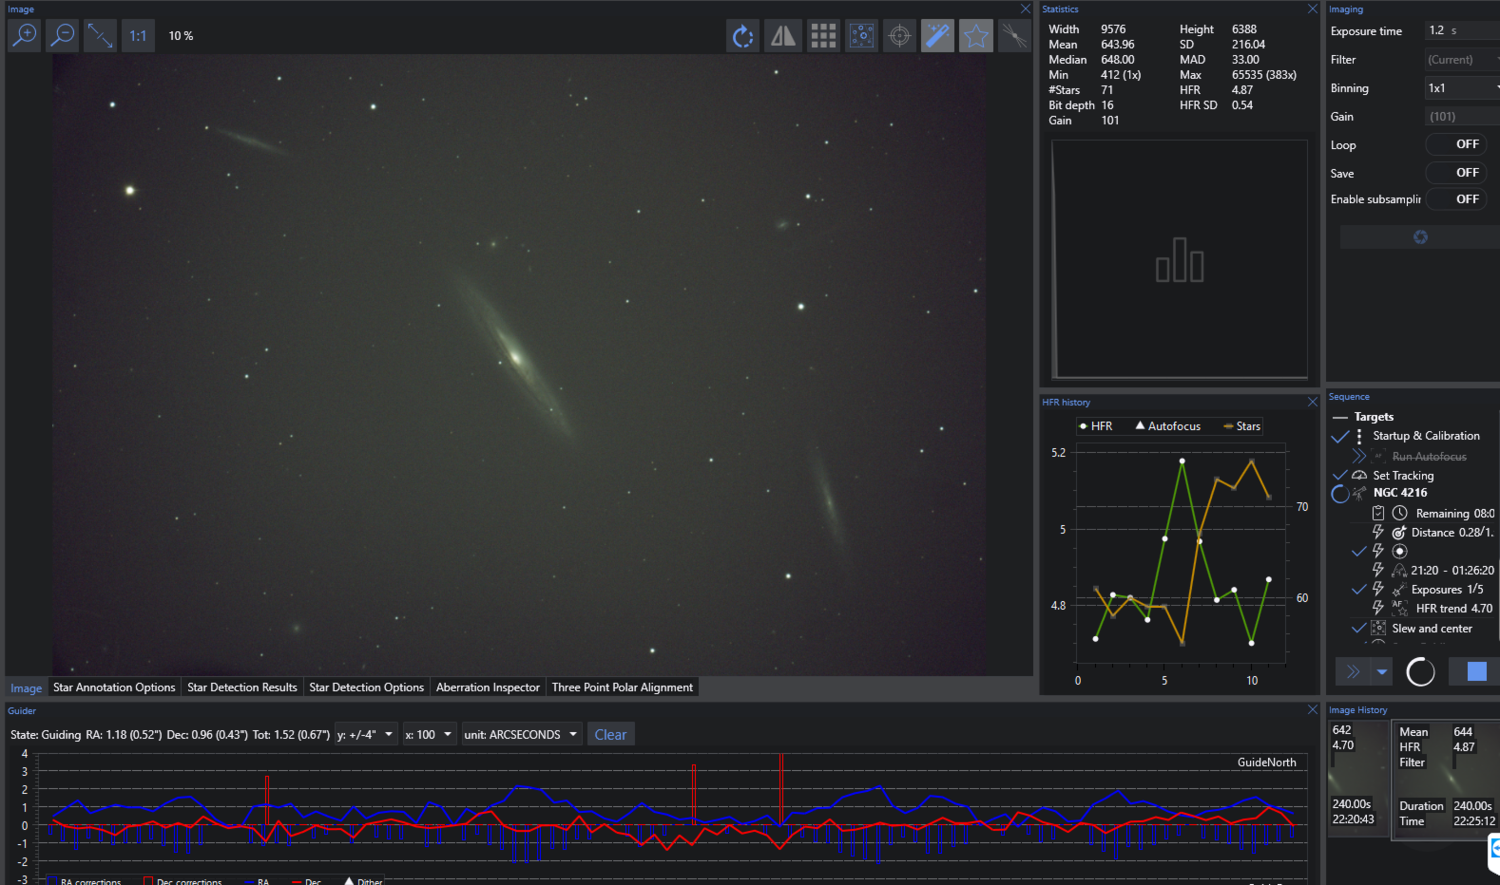This screenshot has width=1500, height=885.
Task: Toggle the star detection star icon
Action: coord(976,36)
